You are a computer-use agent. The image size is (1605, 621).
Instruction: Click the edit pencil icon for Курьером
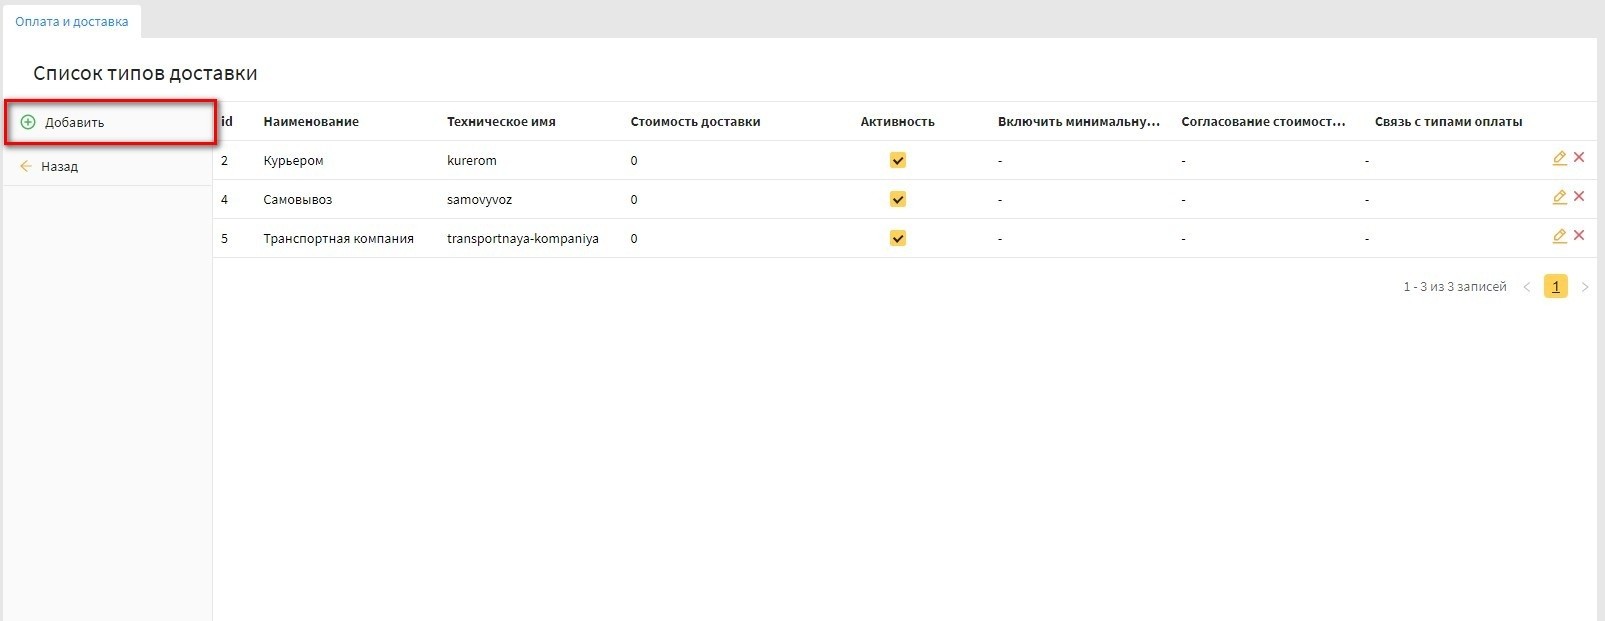[1559, 158]
